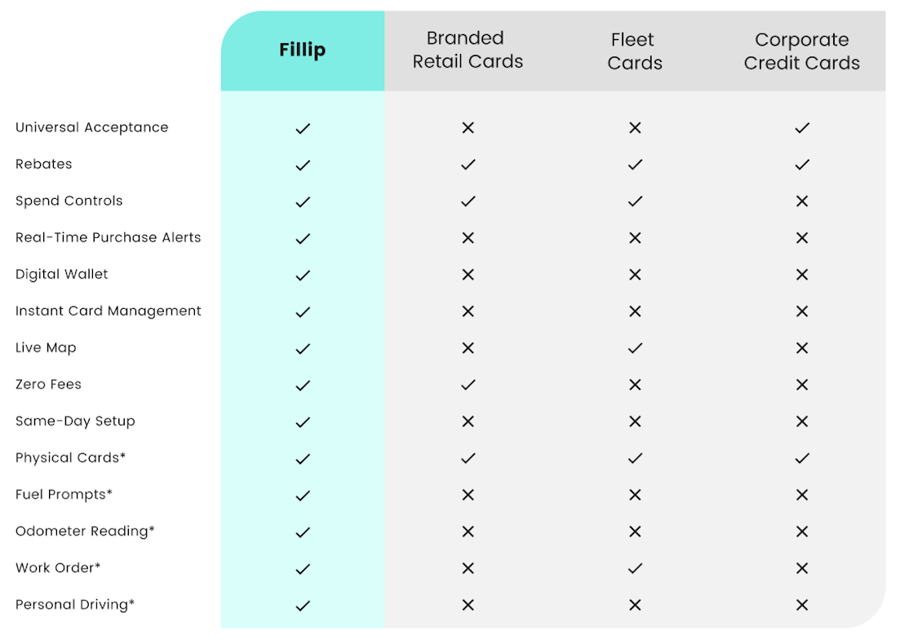Select the Branded Retail Cards column header
Viewport: 900px width, 644px height.
(467, 51)
